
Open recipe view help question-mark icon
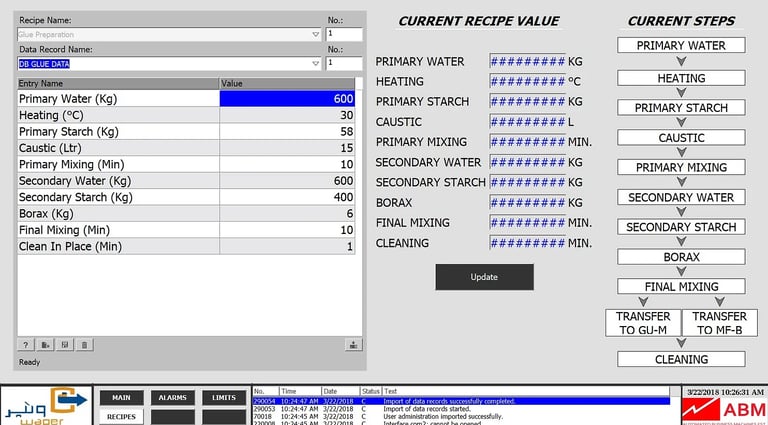(26, 345)
